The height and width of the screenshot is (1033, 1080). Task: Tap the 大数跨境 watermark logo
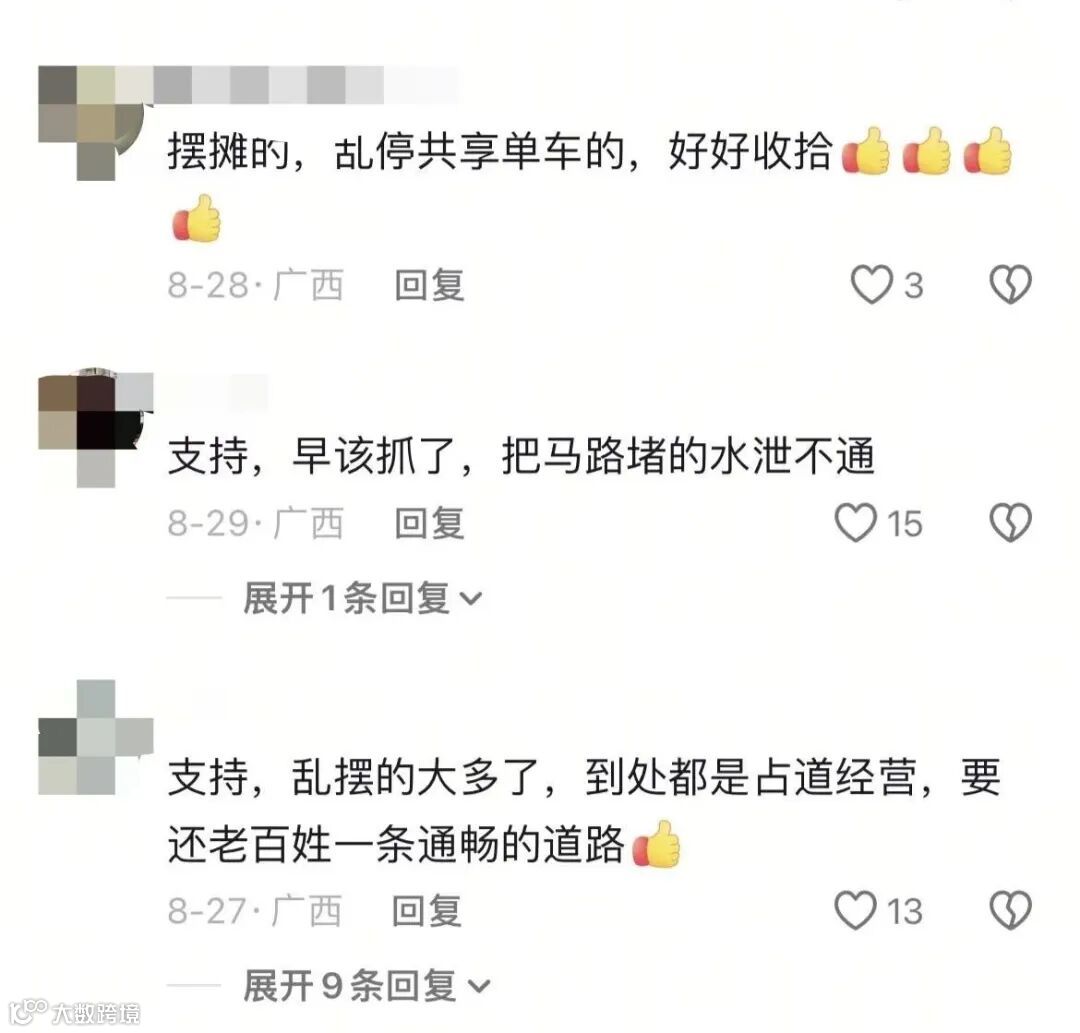pos(74,1012)
